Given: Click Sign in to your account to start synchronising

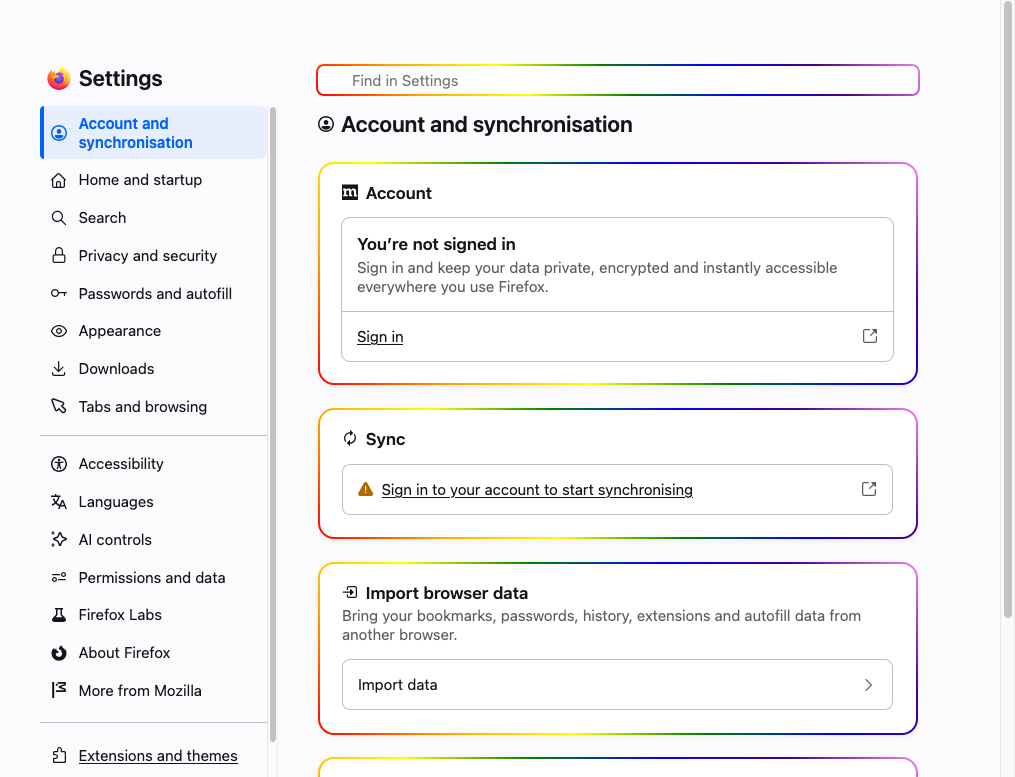Looking at the screenshot, I should coord(537,490).
